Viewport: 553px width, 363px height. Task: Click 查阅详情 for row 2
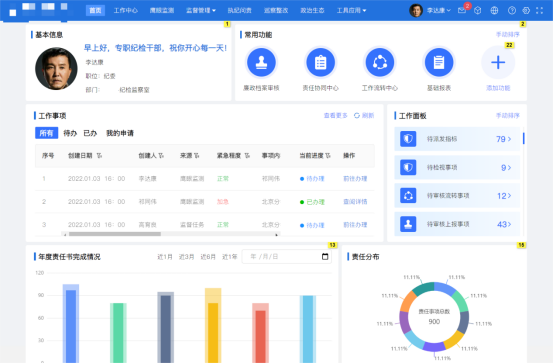(355, 201)
